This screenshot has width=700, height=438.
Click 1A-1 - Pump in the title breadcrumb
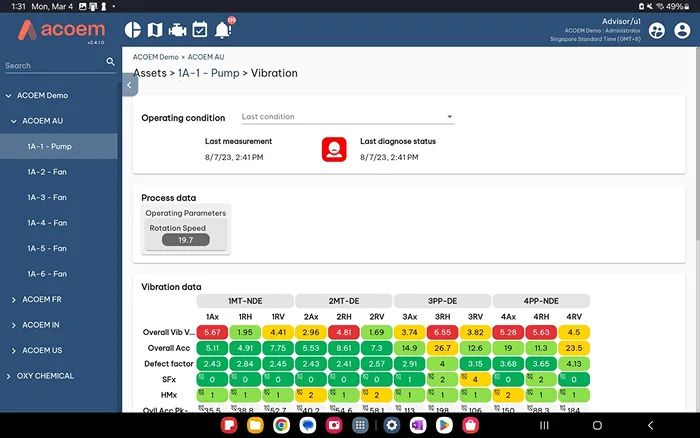click(x=208, y=73)
